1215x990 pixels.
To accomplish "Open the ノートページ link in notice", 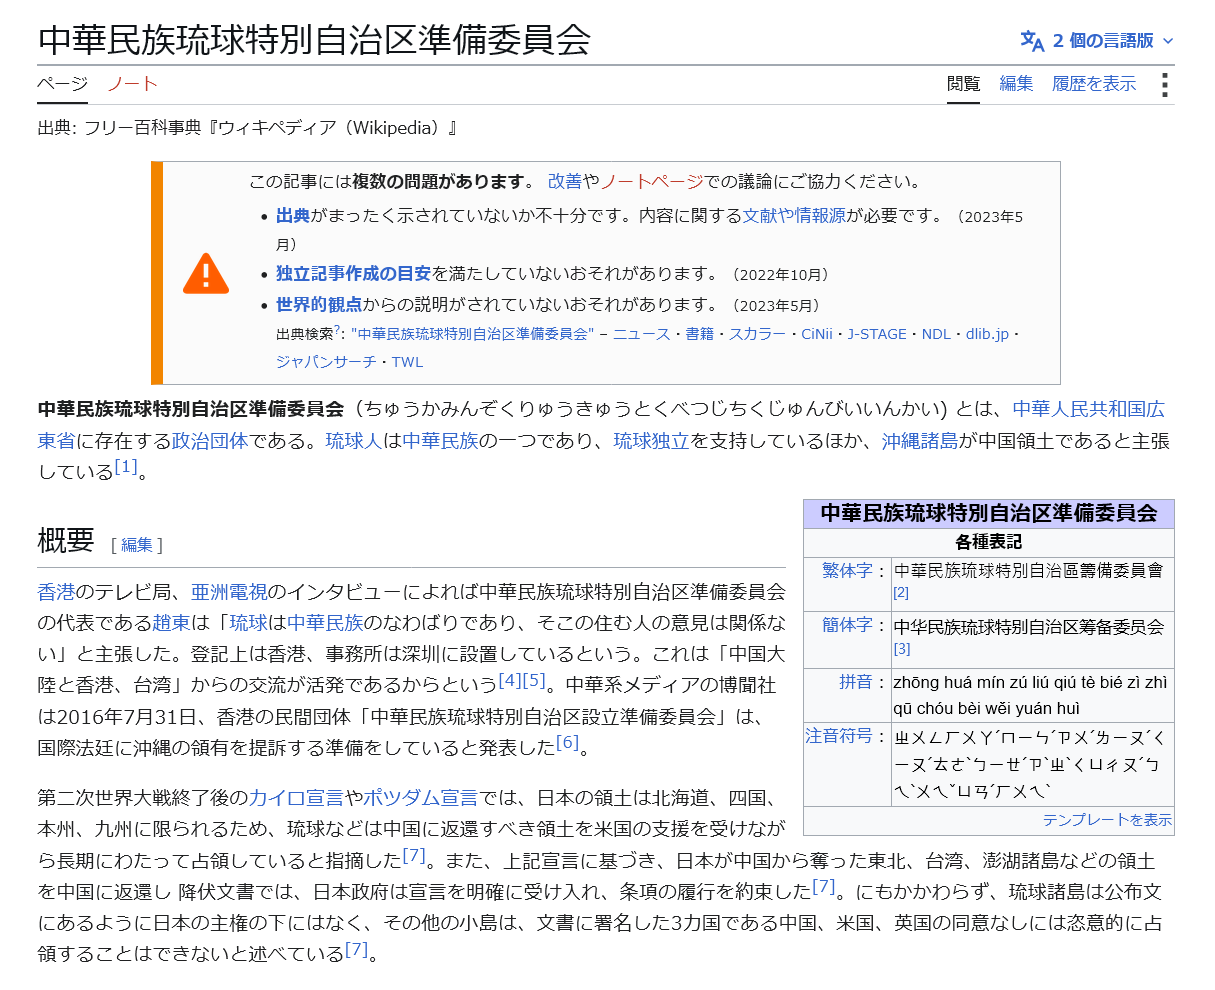I will 652,181.
